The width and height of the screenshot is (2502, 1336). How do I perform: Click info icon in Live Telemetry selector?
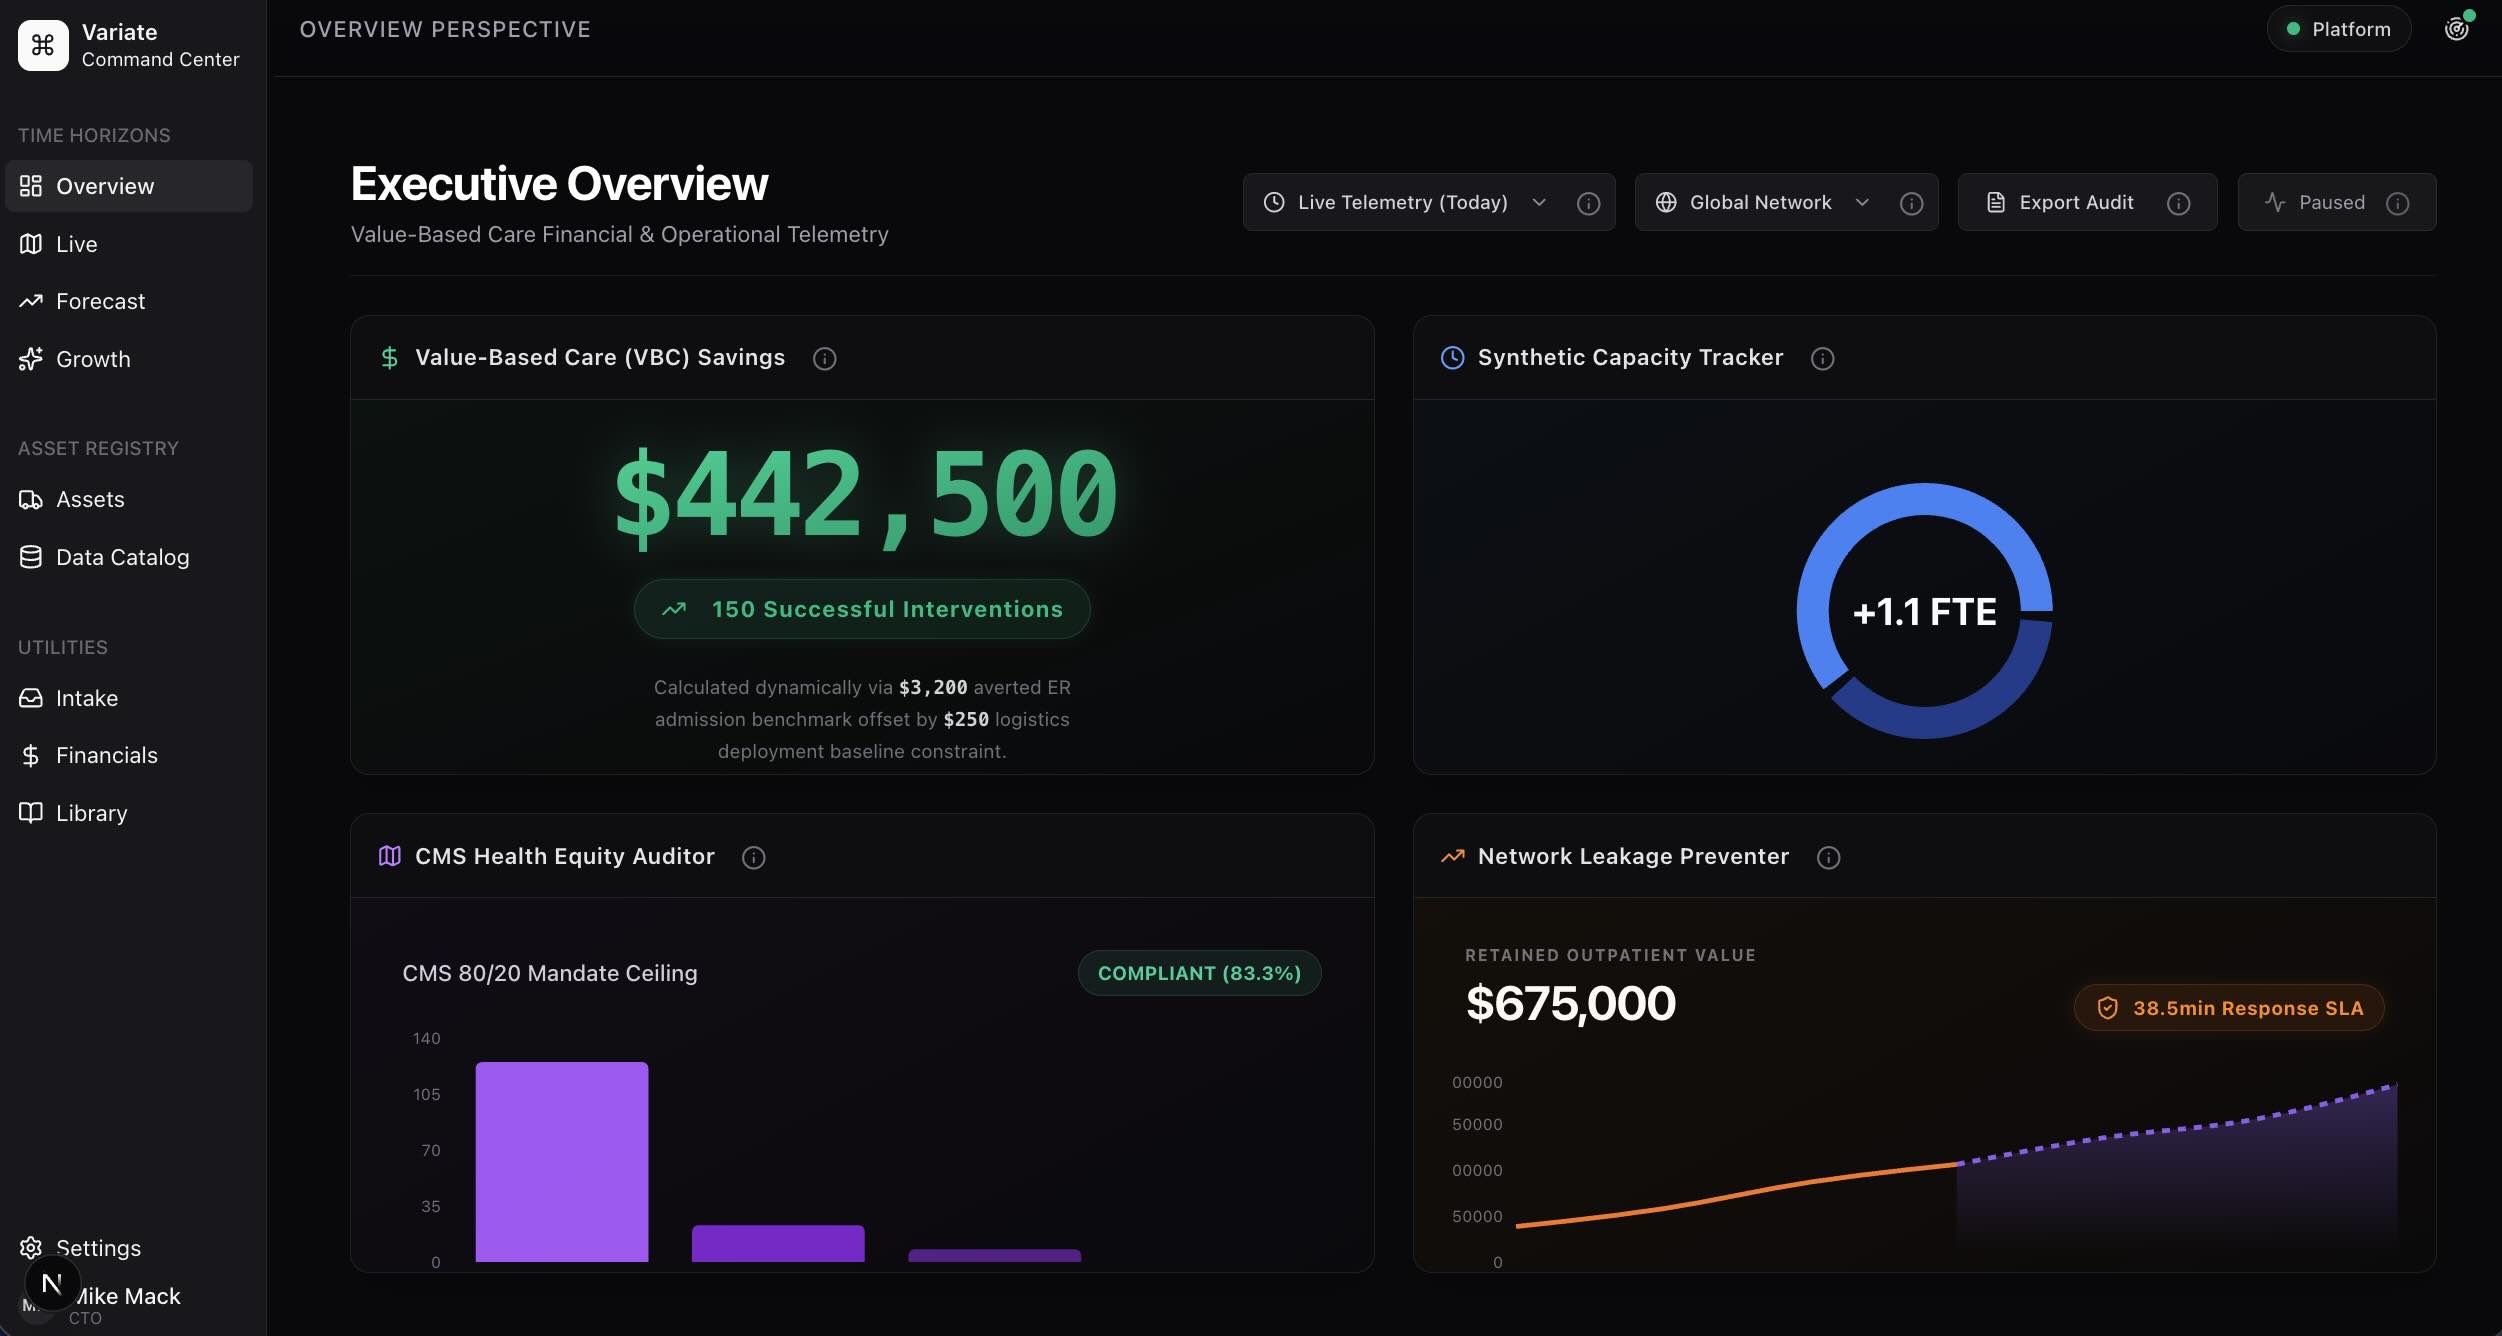pos(1588,203)
